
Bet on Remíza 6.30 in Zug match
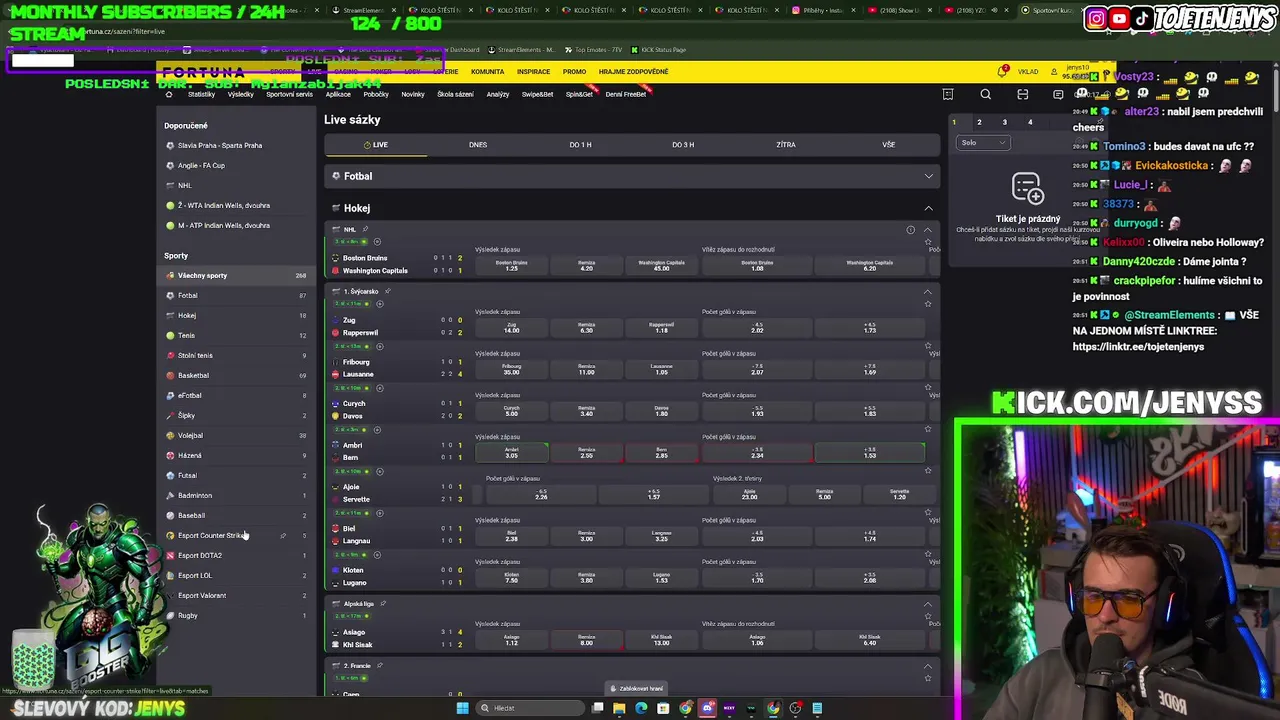(587, 328)
